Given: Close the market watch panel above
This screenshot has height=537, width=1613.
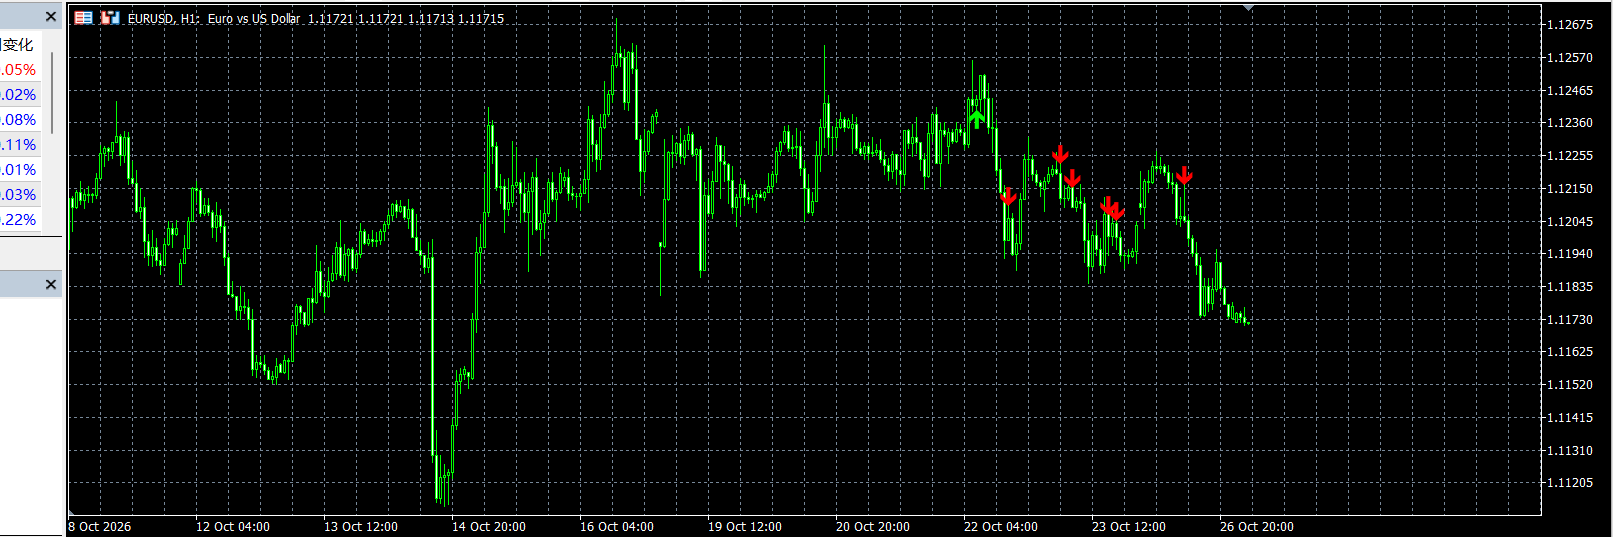Looking at the screenshot, I should (x=51, y=17).
